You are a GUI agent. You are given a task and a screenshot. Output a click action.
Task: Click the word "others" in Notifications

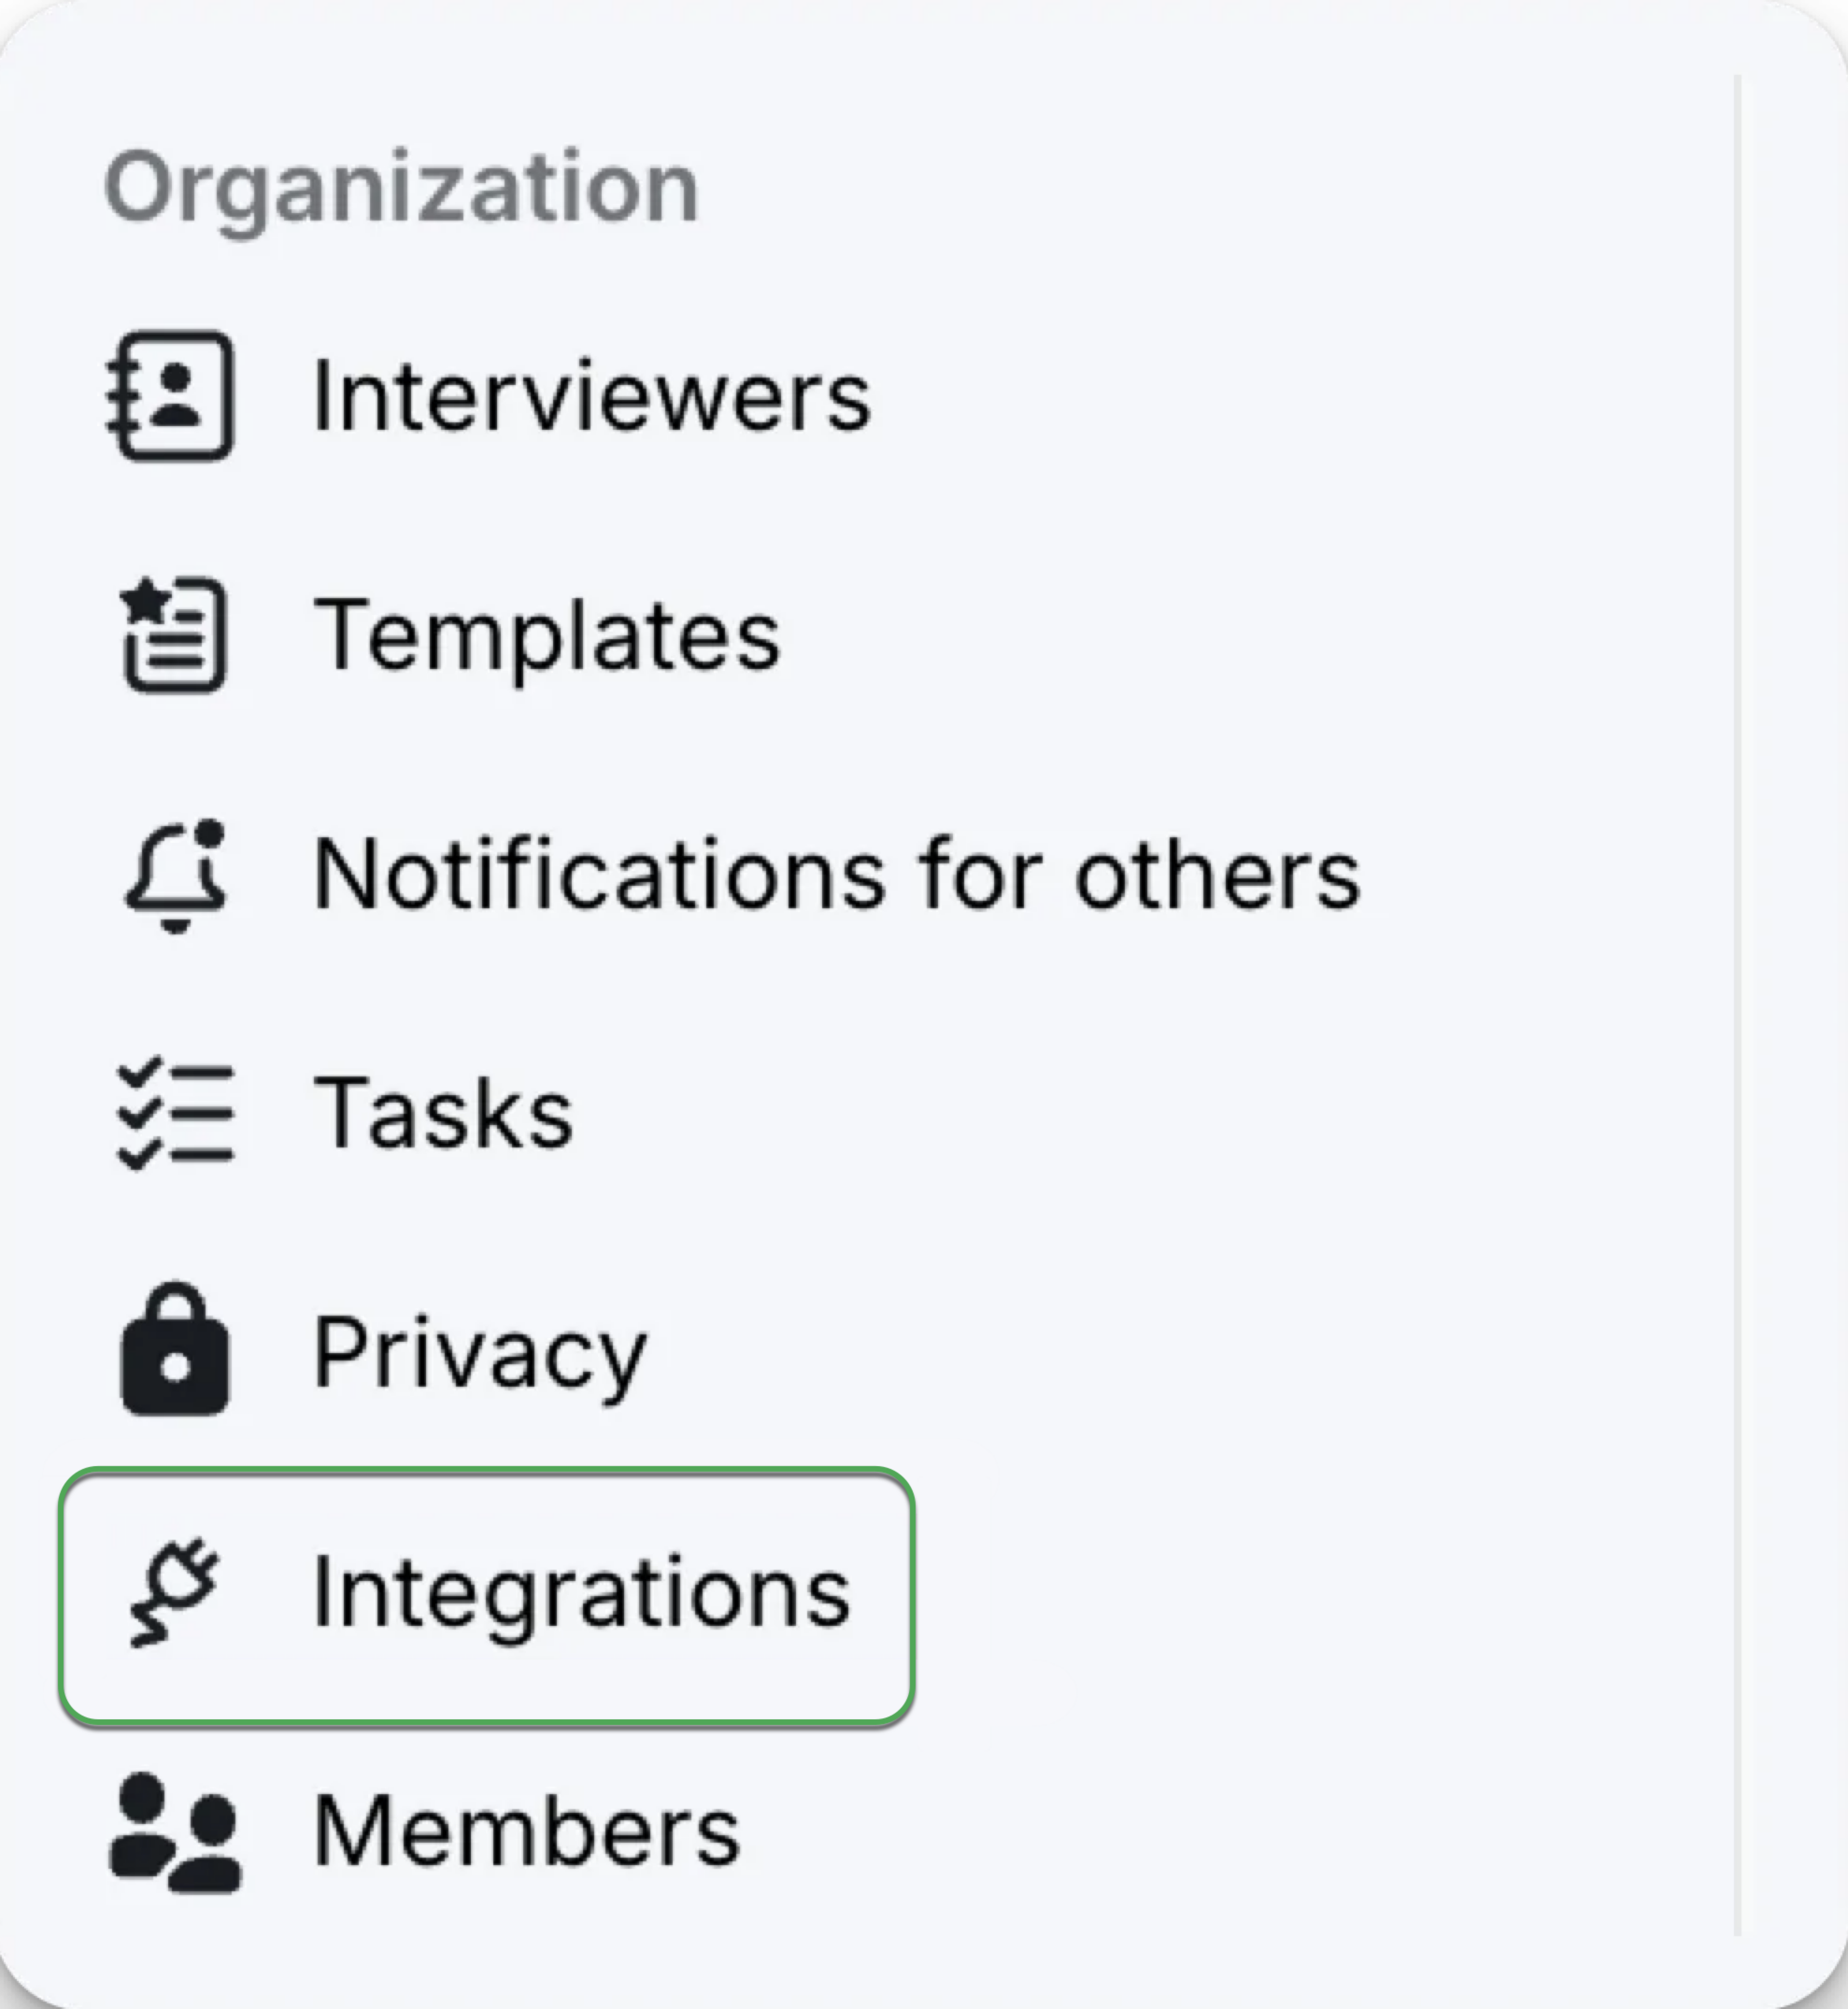[x=1217, y=875]
